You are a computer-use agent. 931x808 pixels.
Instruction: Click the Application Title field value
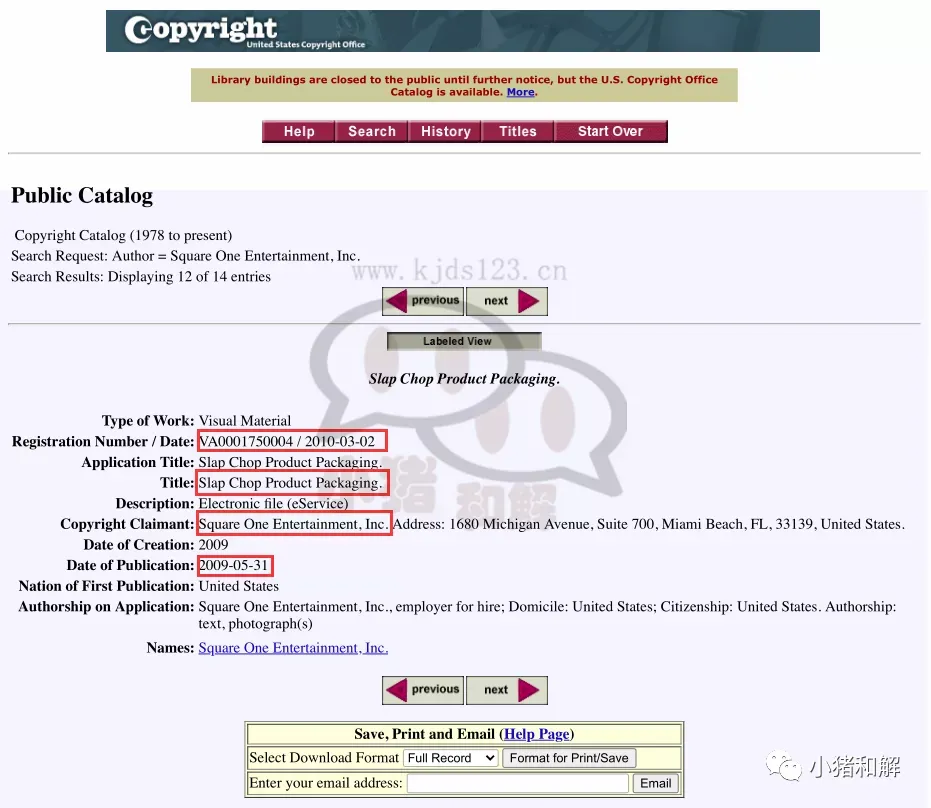290,462
